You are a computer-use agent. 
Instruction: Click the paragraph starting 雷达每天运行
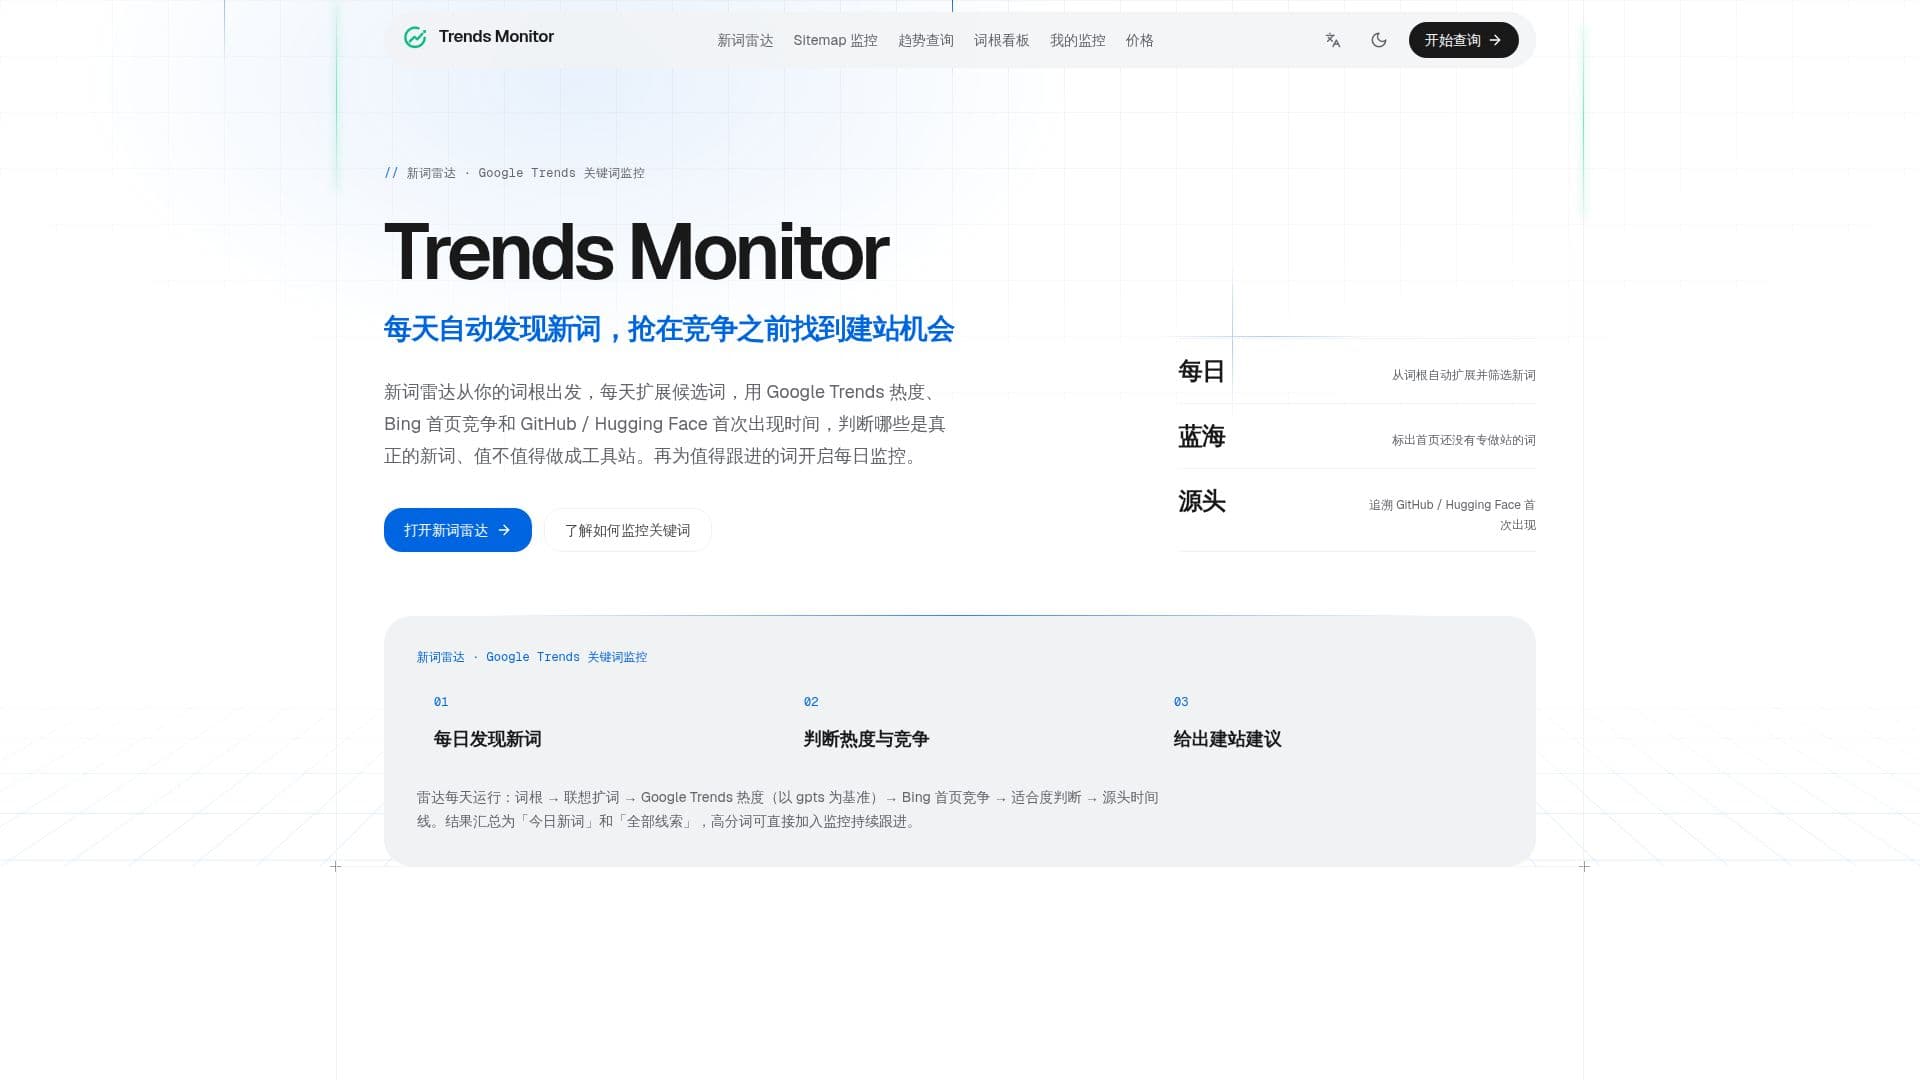point(787,809)
